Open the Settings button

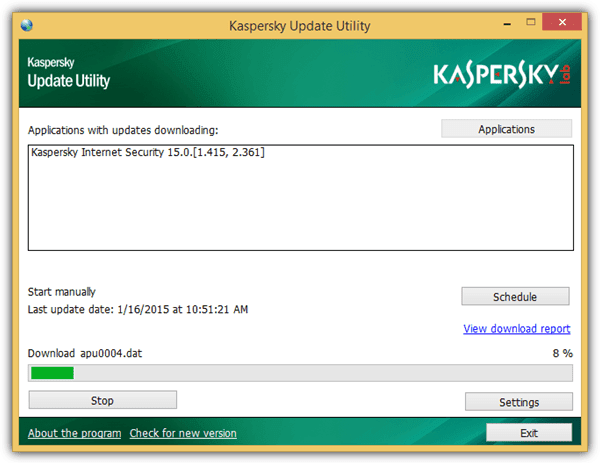point(519,402)
